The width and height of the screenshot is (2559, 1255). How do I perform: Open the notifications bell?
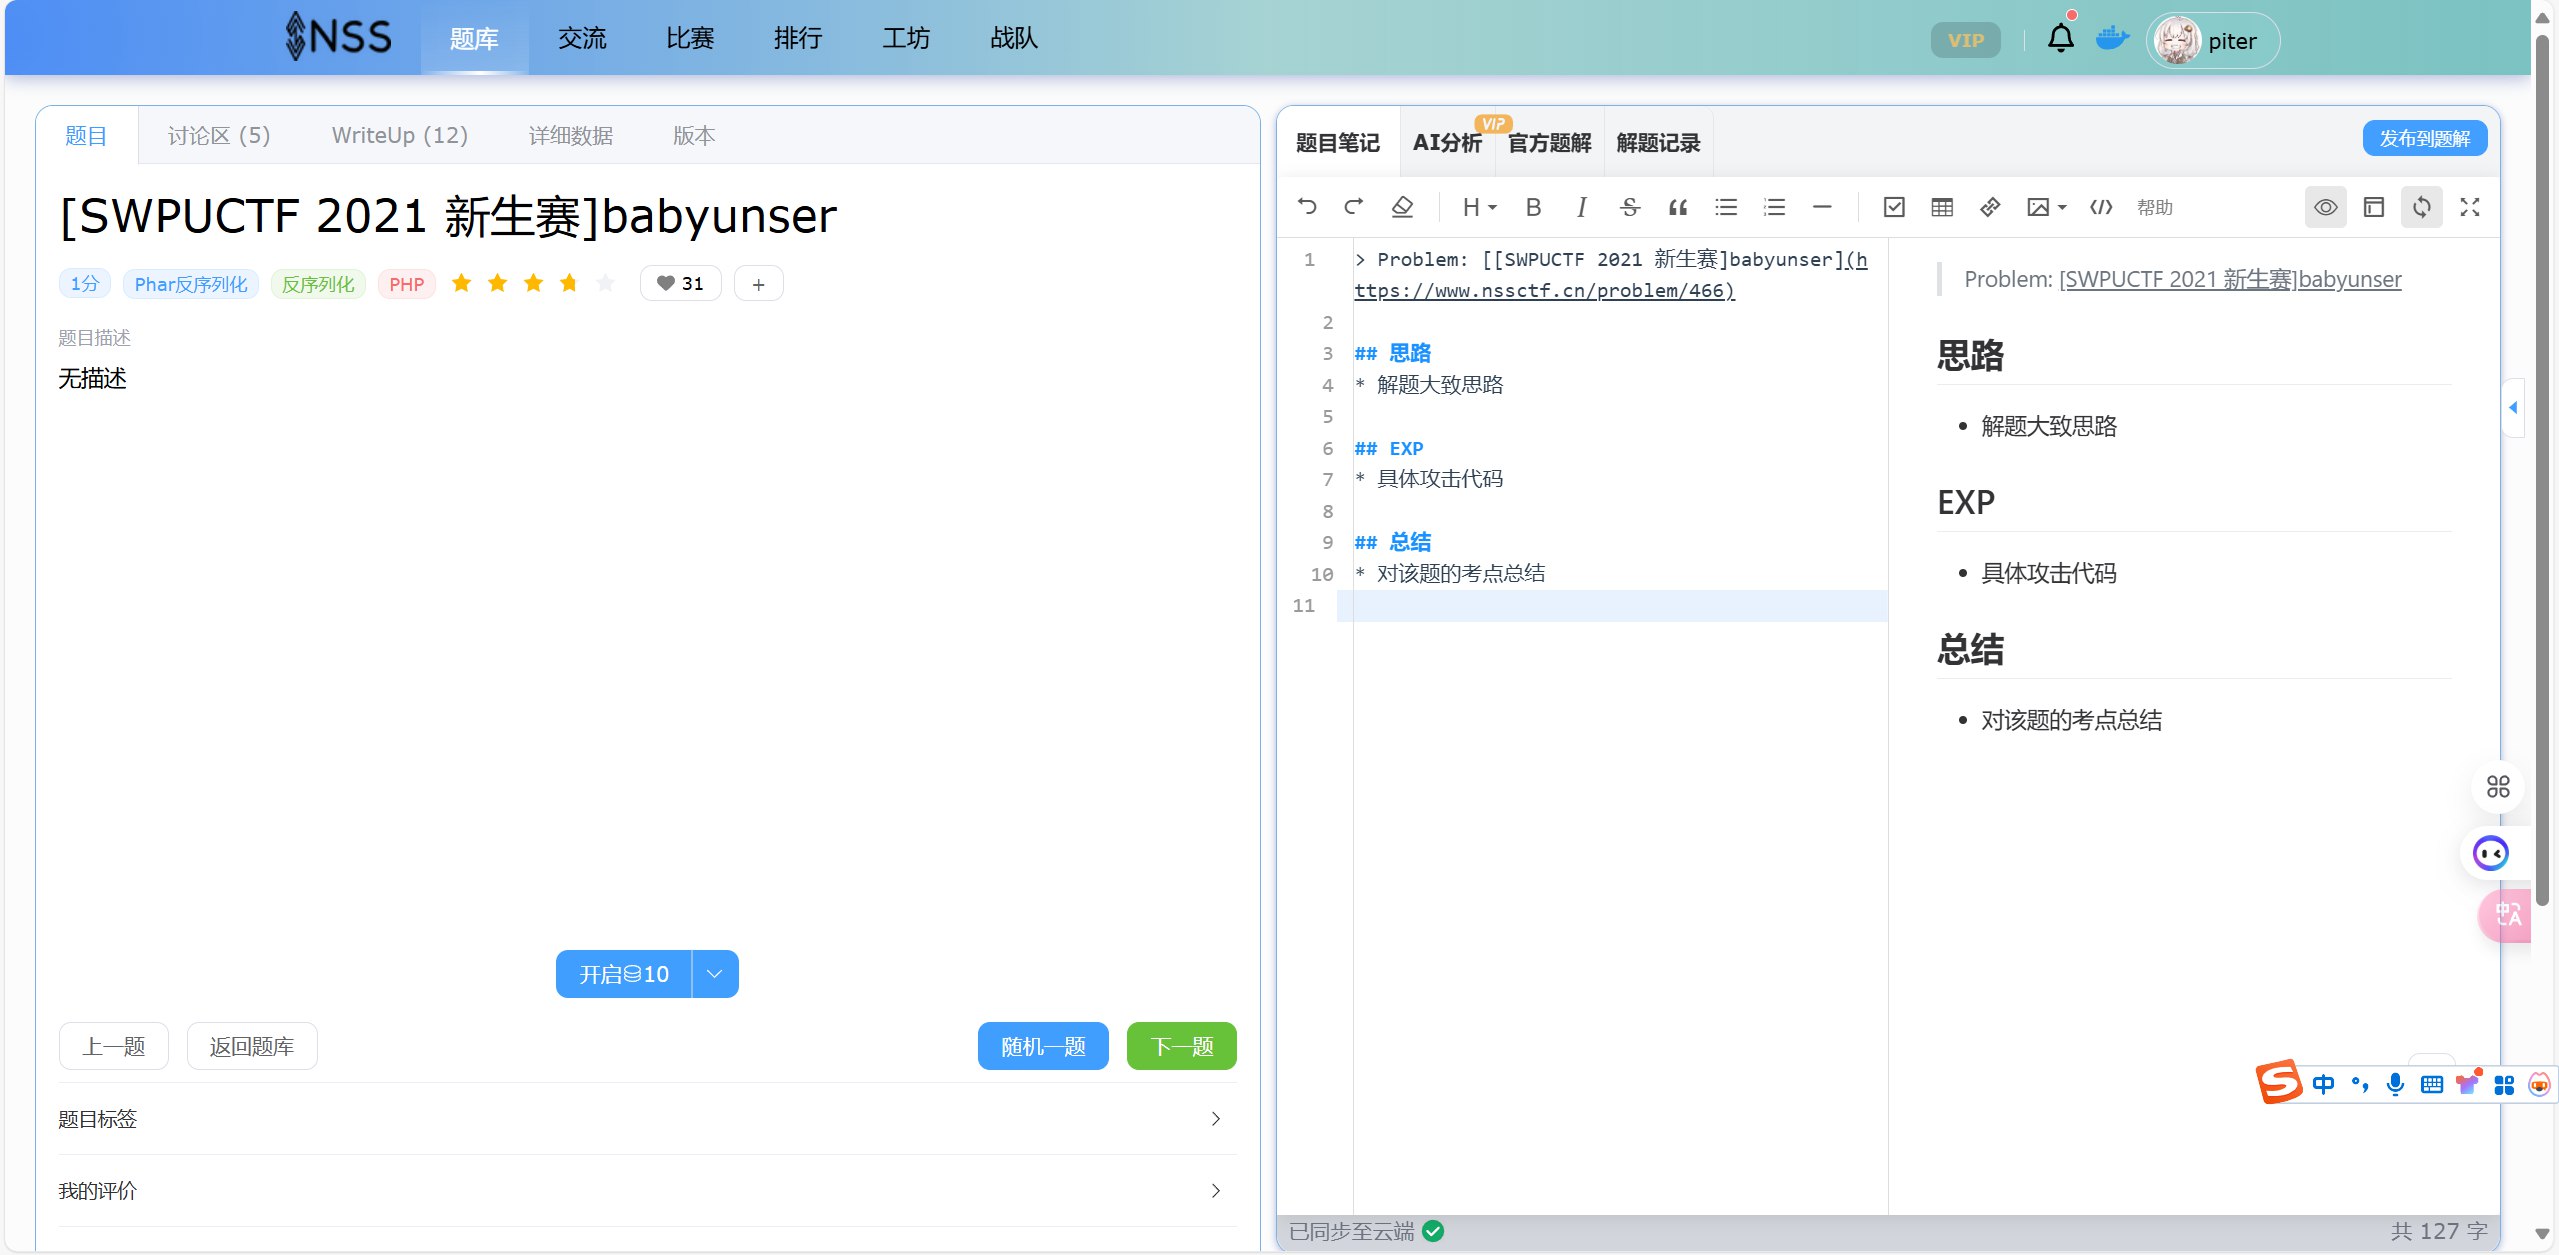coord(2060,39)
